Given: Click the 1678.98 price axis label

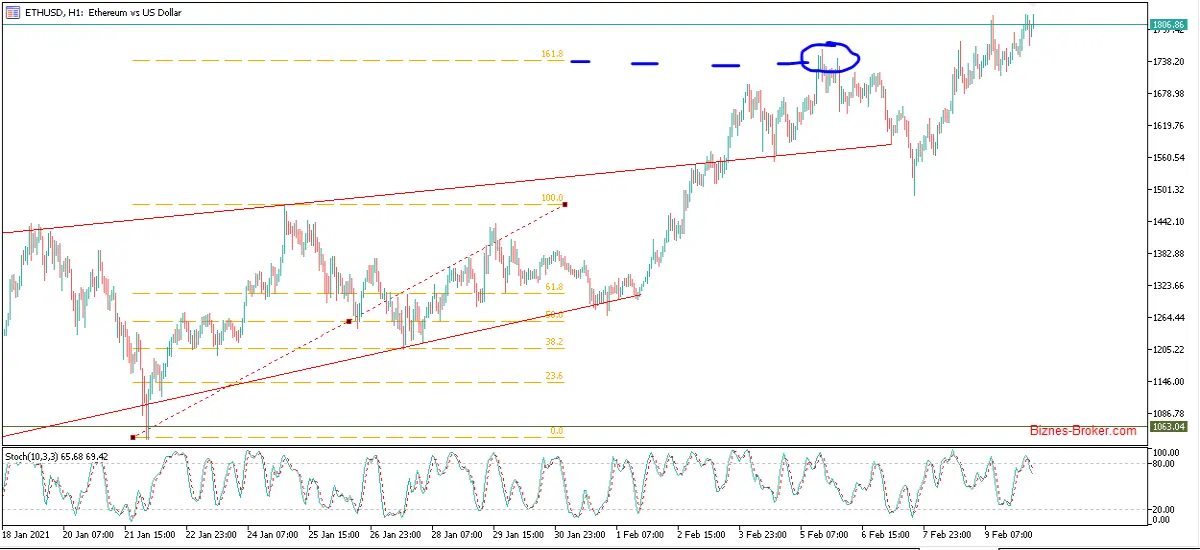Looking at the screenshot, I should 1168,94.
